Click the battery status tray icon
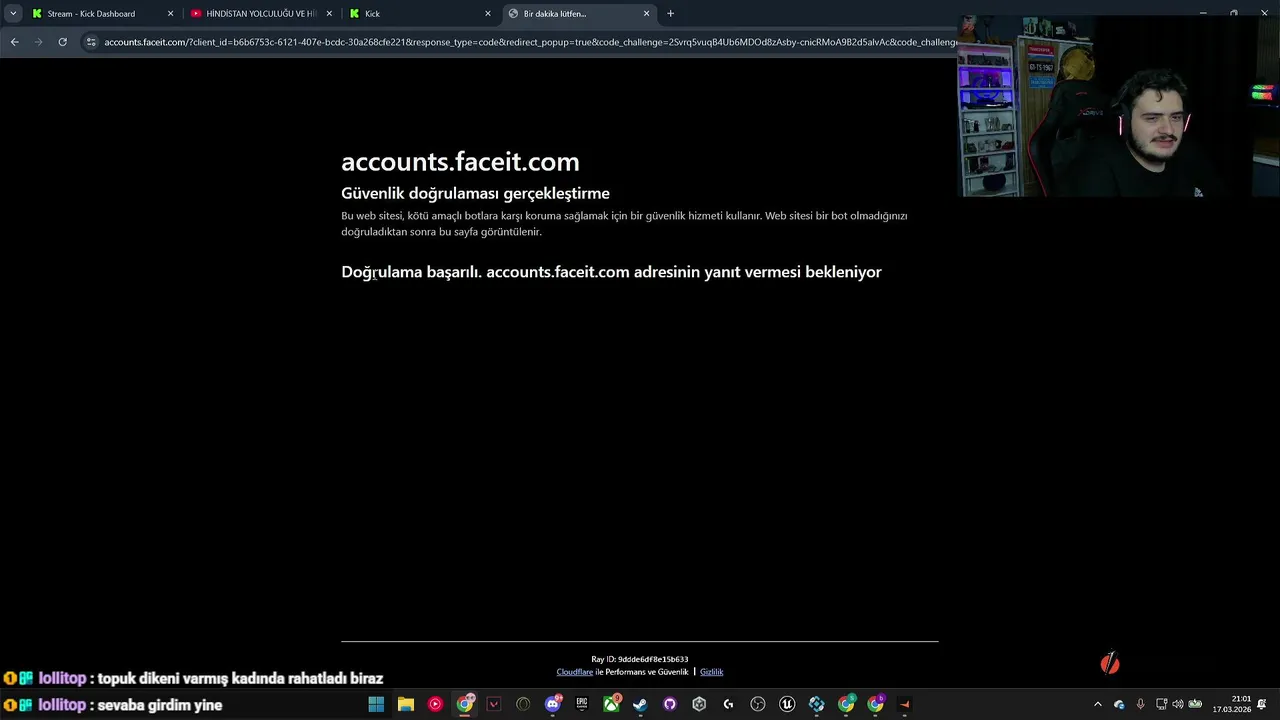This screenshot has width=1280, height=720. 1195,704
